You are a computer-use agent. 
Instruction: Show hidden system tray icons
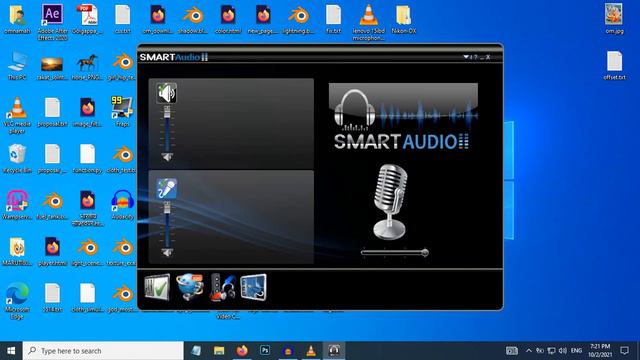(529, 351)
